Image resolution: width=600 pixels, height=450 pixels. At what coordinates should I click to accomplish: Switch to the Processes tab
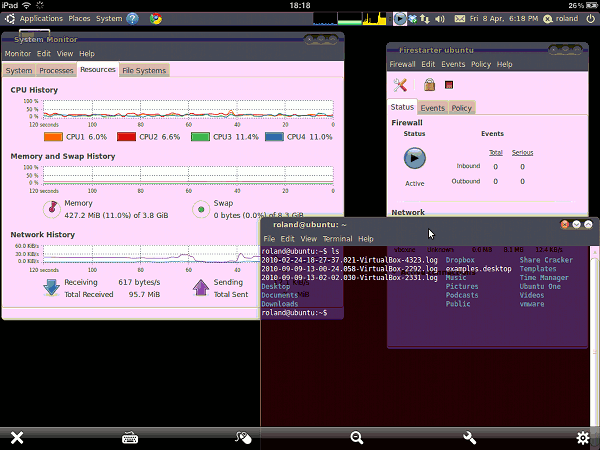point(56,70)
